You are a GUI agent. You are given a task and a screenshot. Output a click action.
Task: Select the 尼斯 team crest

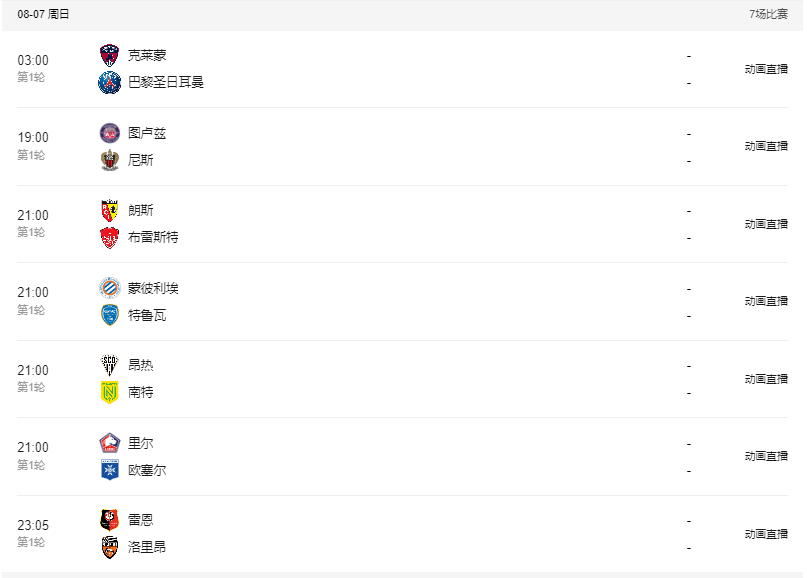[109, 160]
